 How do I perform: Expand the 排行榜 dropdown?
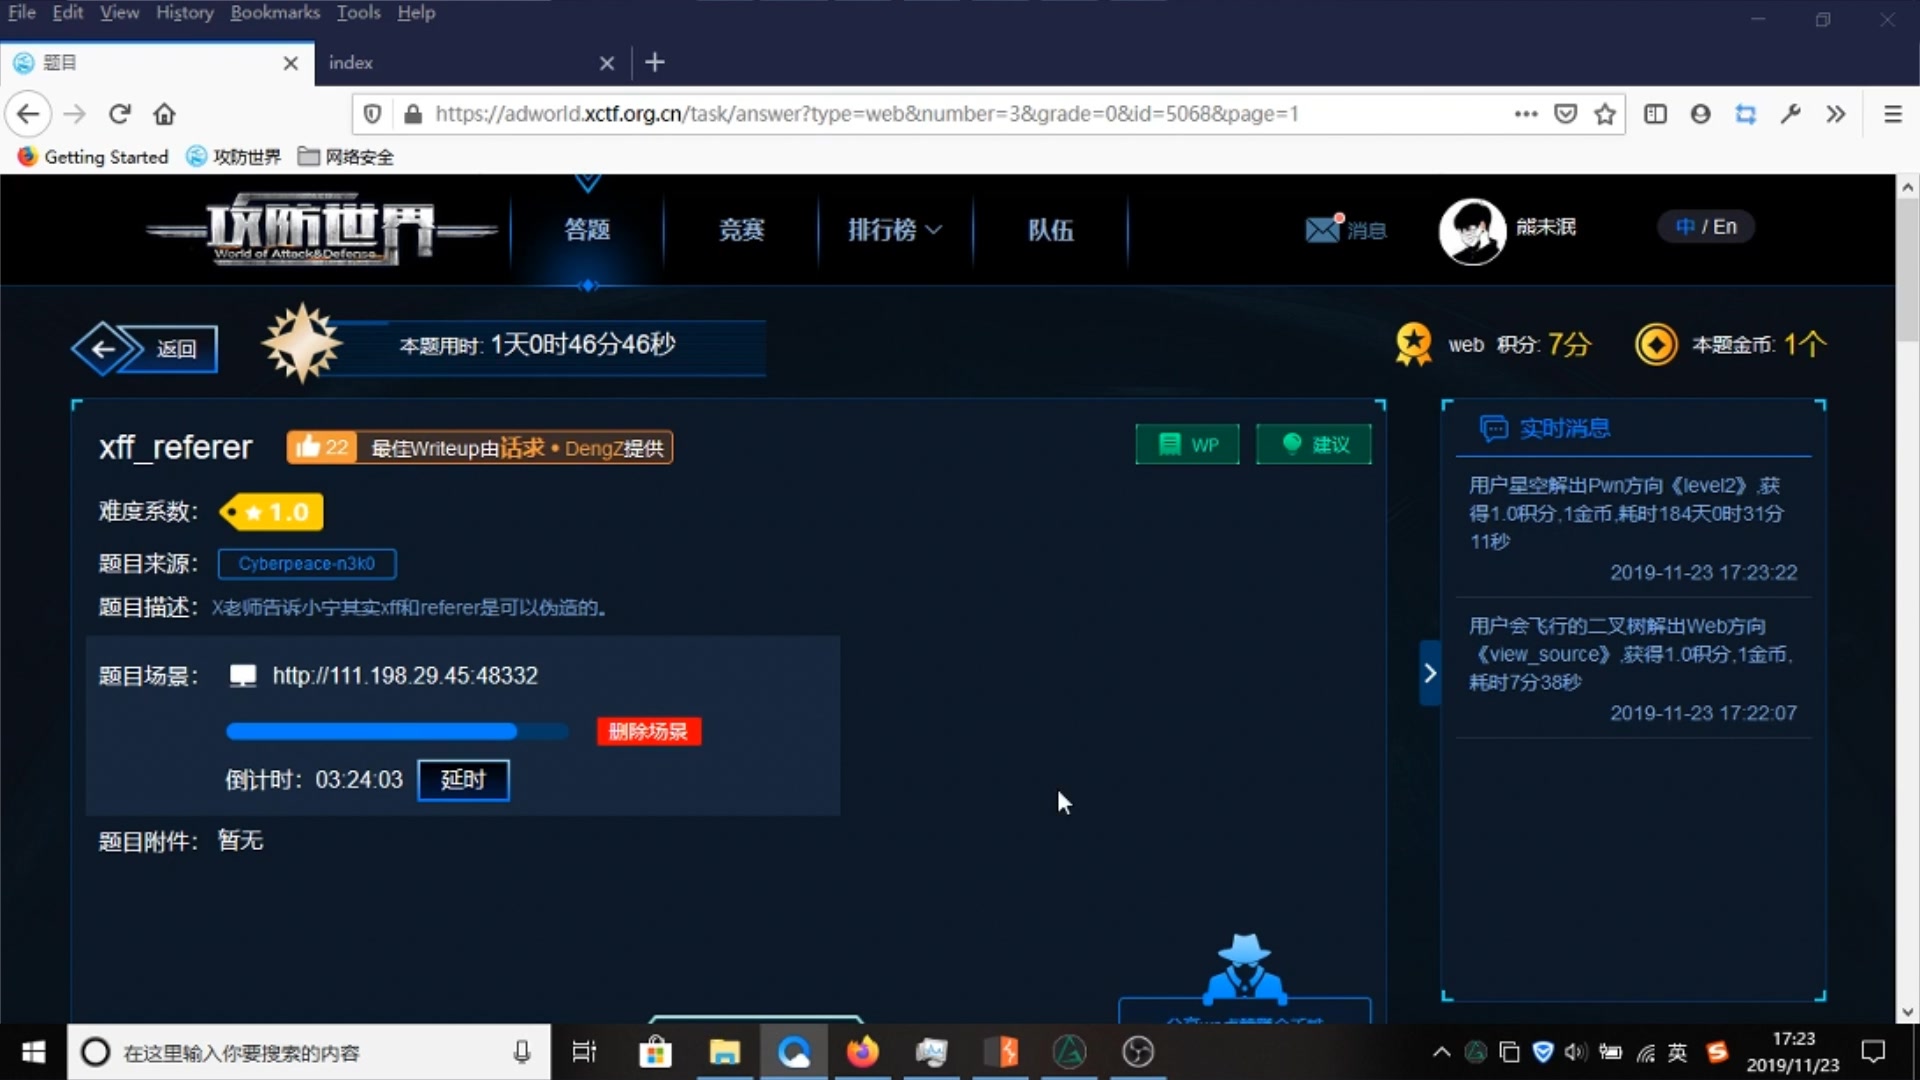point(895,230)
